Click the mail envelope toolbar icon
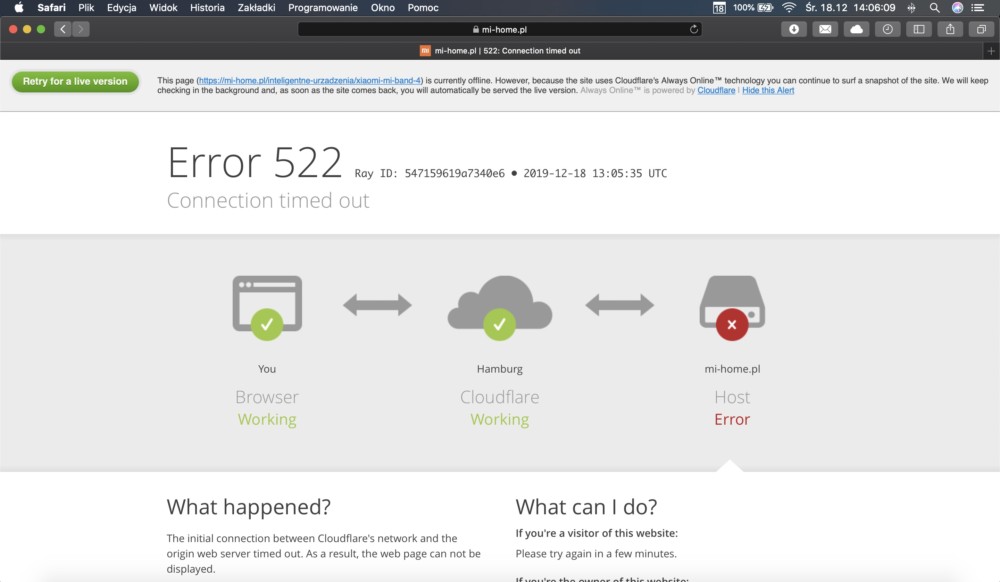Image resolution: width=1000 pixels, height=582 pixels. [x=825, y=29]
